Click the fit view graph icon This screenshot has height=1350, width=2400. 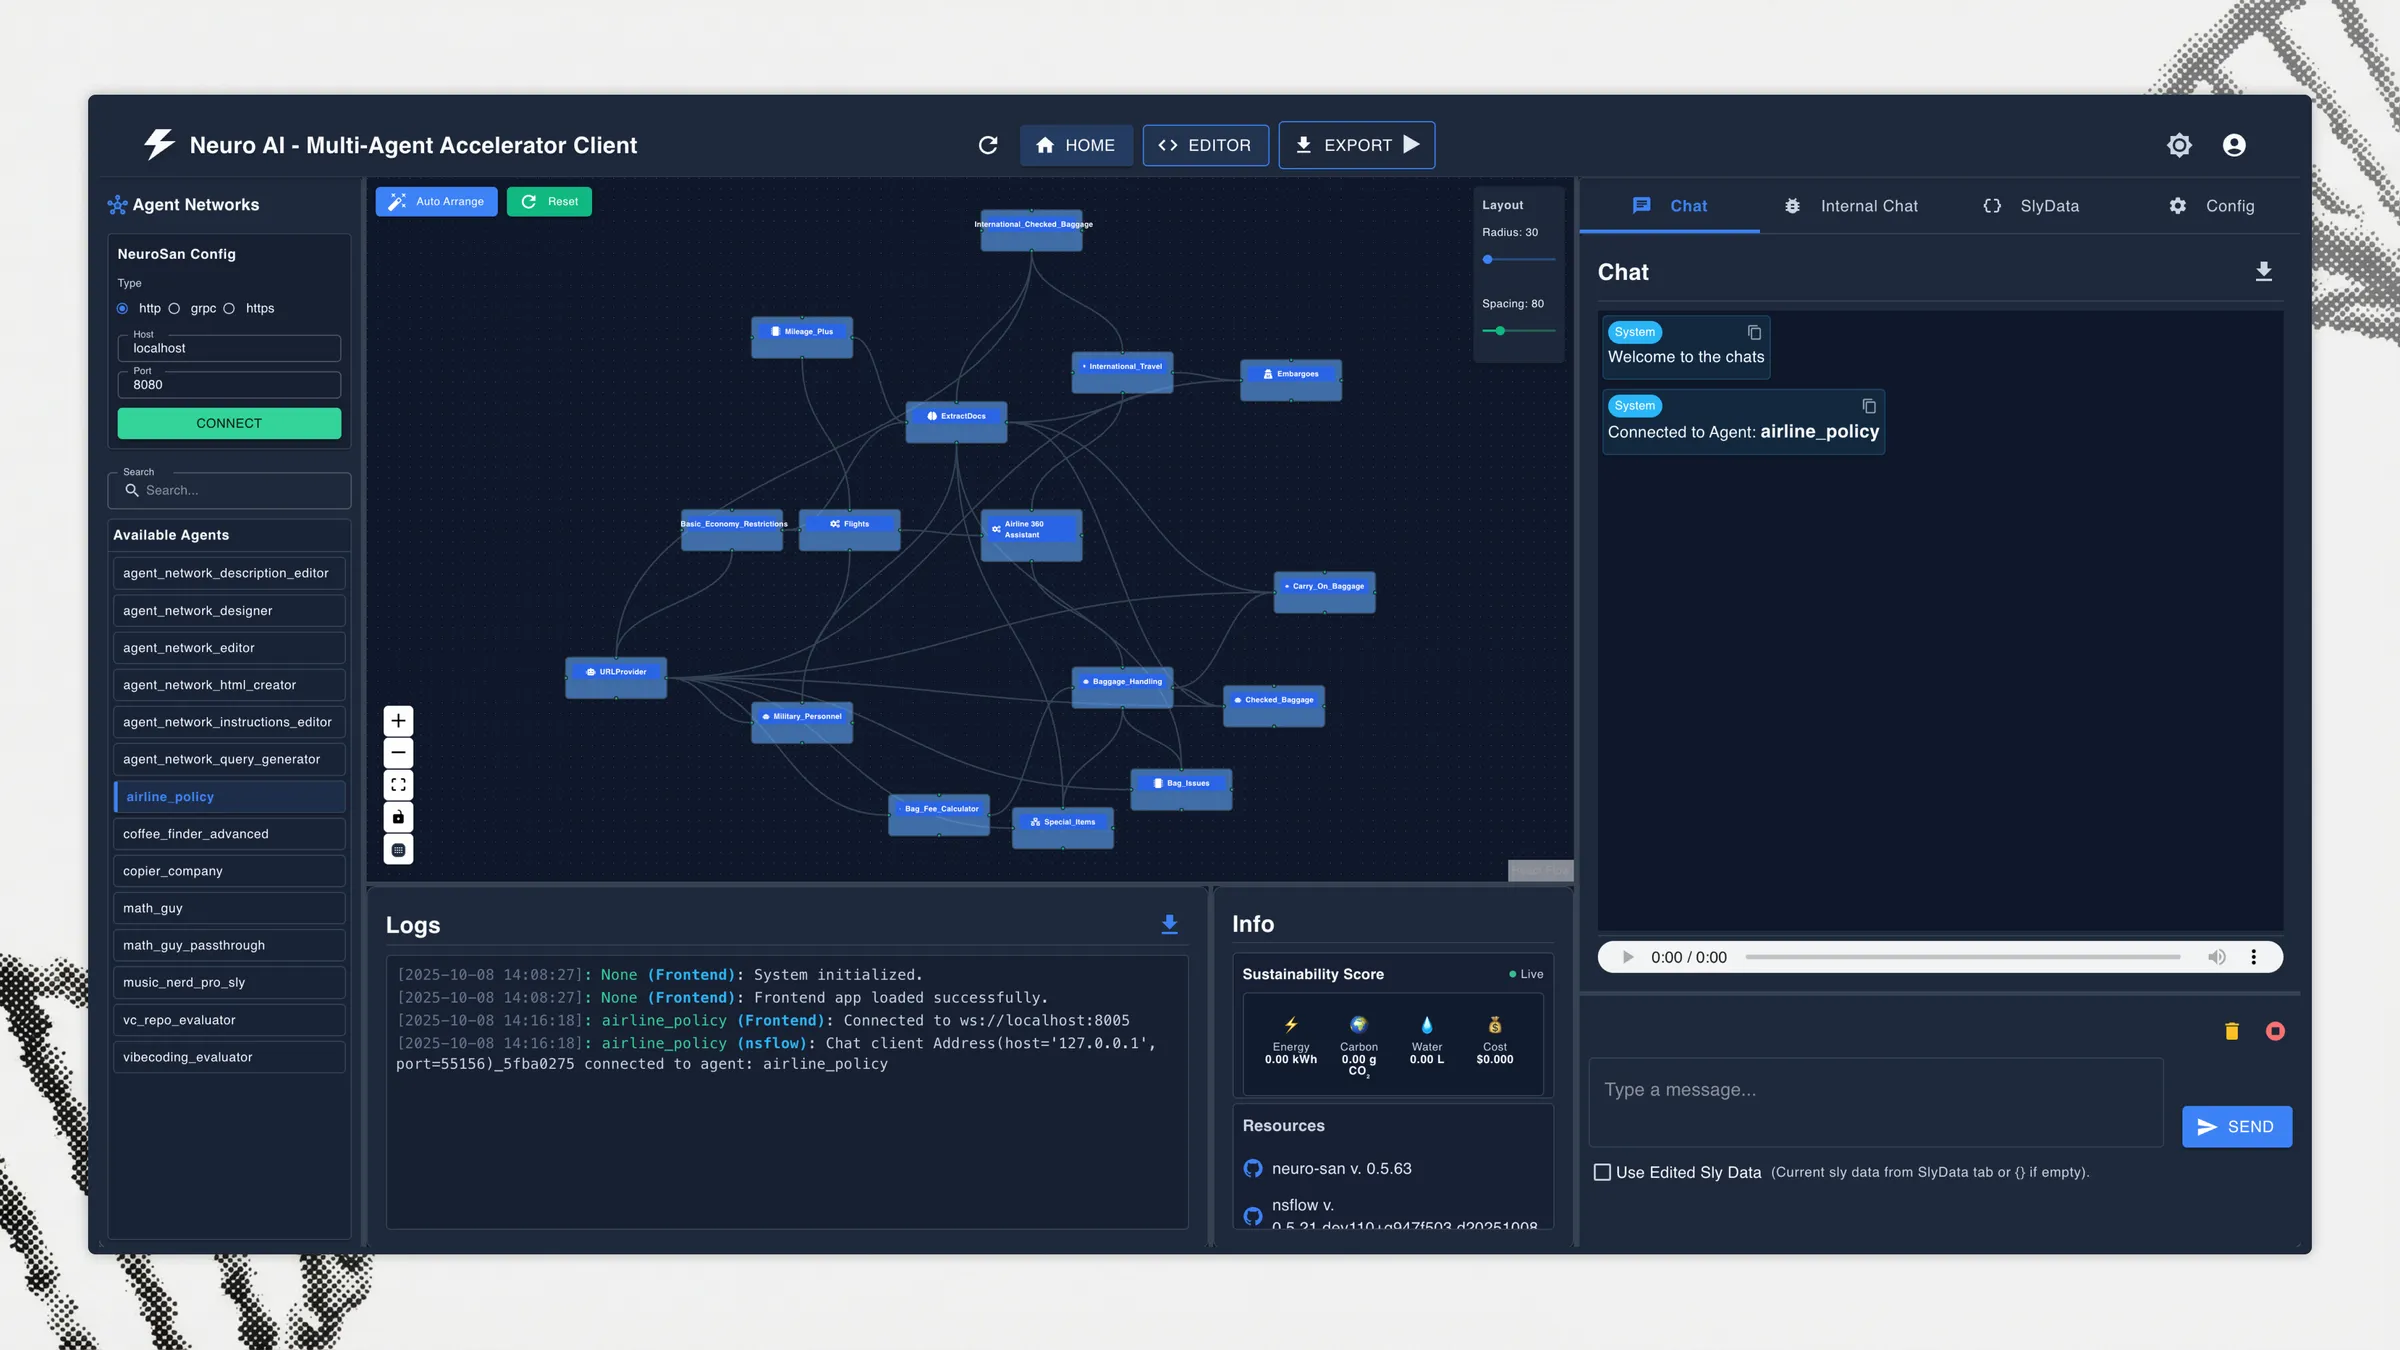398,785
